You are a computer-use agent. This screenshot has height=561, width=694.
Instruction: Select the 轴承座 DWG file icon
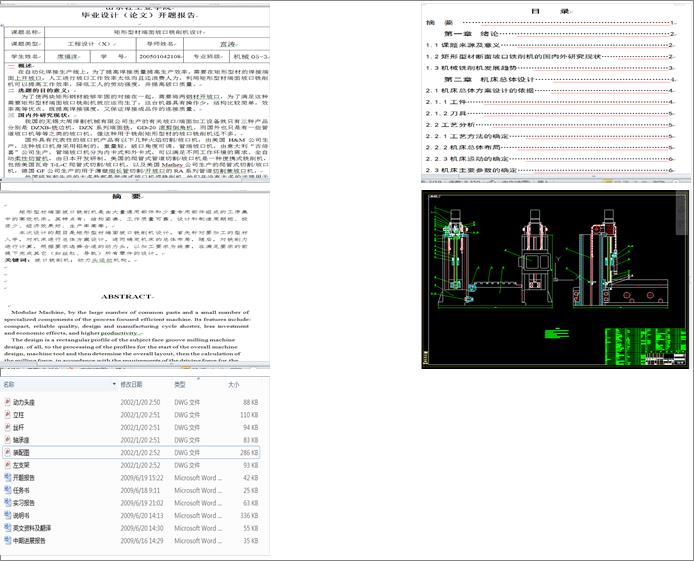point(8,440)
